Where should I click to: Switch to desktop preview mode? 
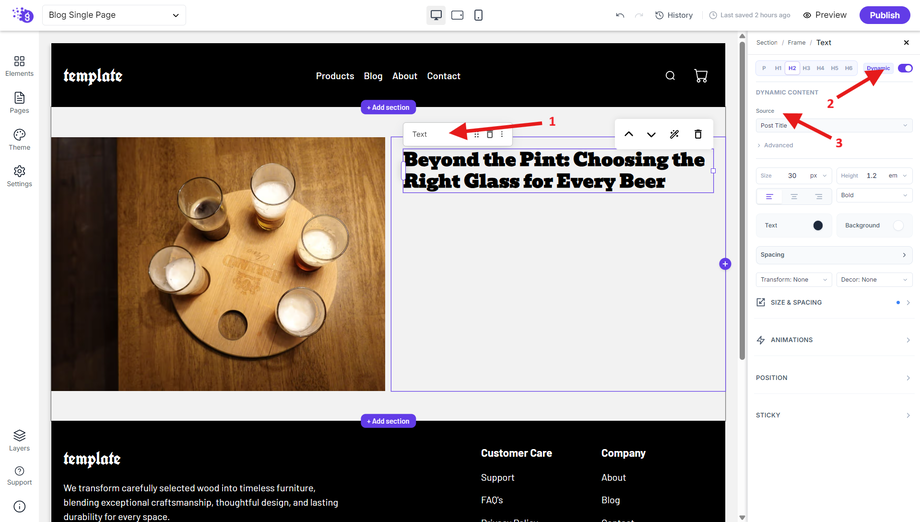click(436, 15)
